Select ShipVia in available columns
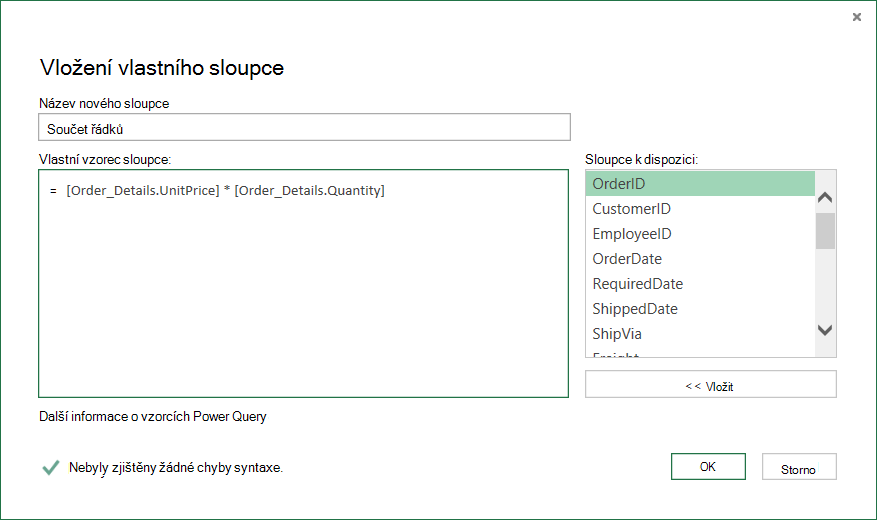 click(x=700, y=334)
